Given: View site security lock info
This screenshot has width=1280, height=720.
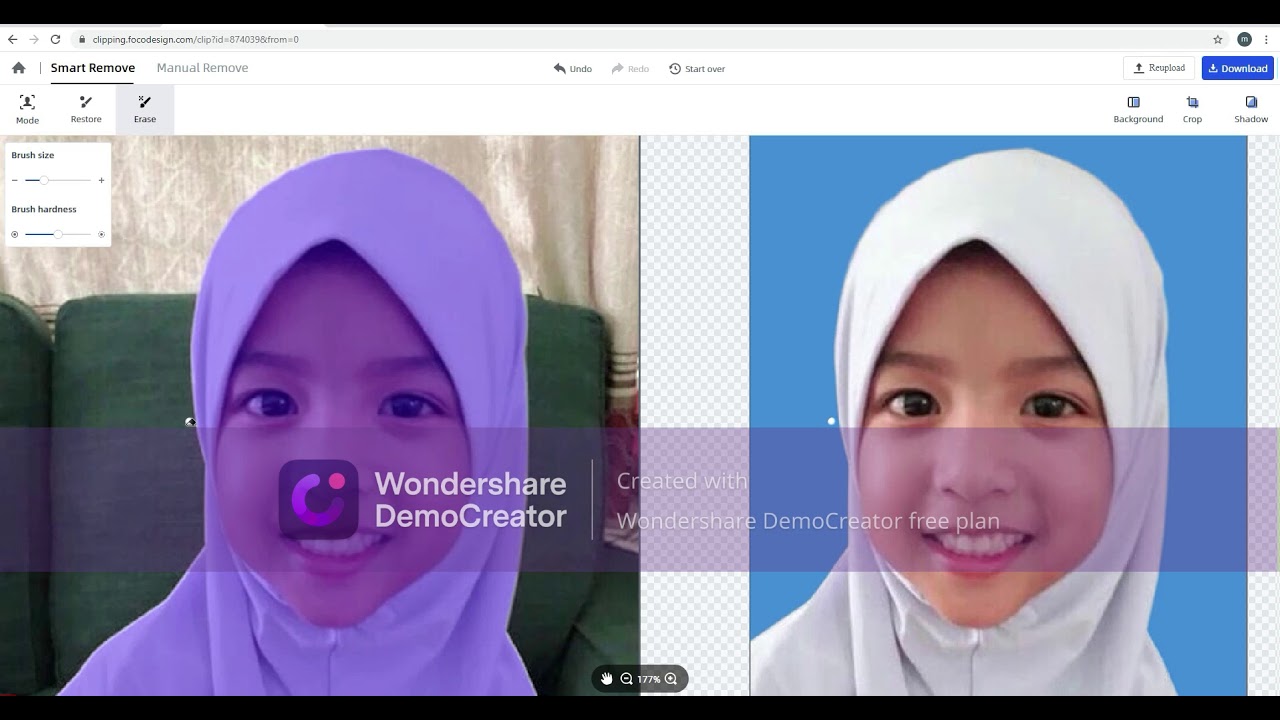Looking at the screenshot, I should coord(82,39).
